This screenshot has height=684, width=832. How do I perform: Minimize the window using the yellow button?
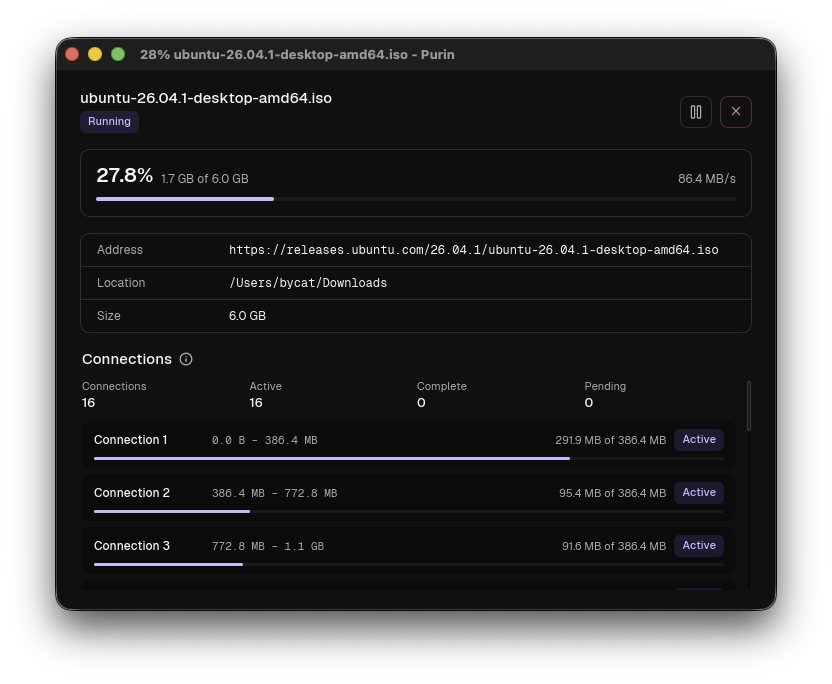[x=95, y=54]
